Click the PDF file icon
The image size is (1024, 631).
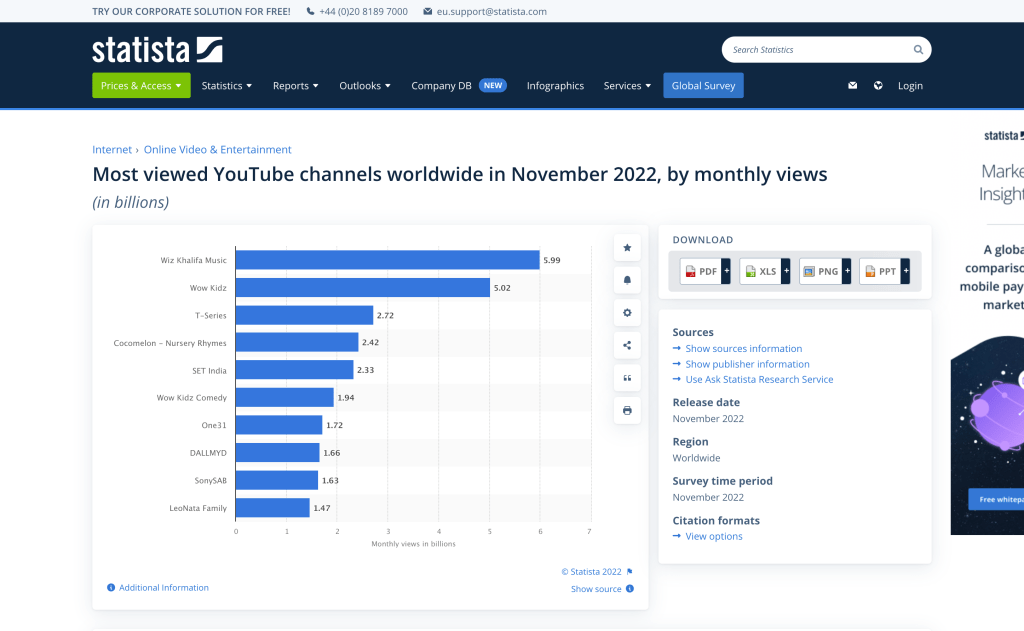pos(690,272)
